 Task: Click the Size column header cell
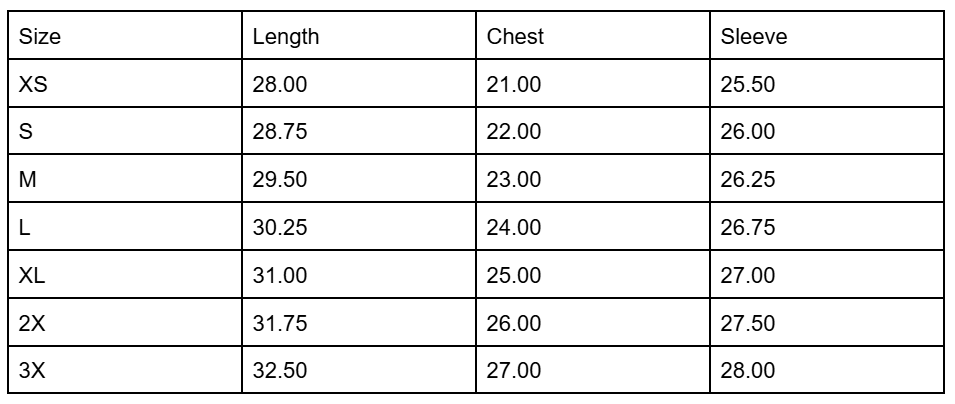[125, 35]
